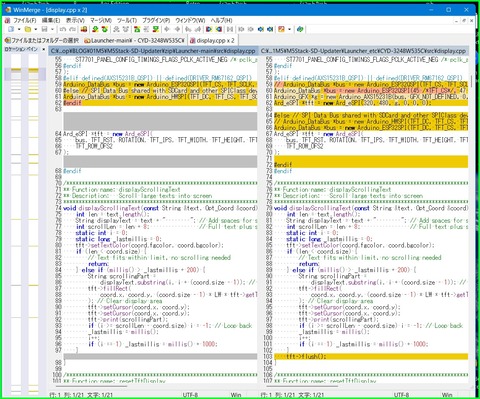Click the right pane's line 72 #endif
Viewport: 480px width, 399px height.
click(x=283, y=165)
